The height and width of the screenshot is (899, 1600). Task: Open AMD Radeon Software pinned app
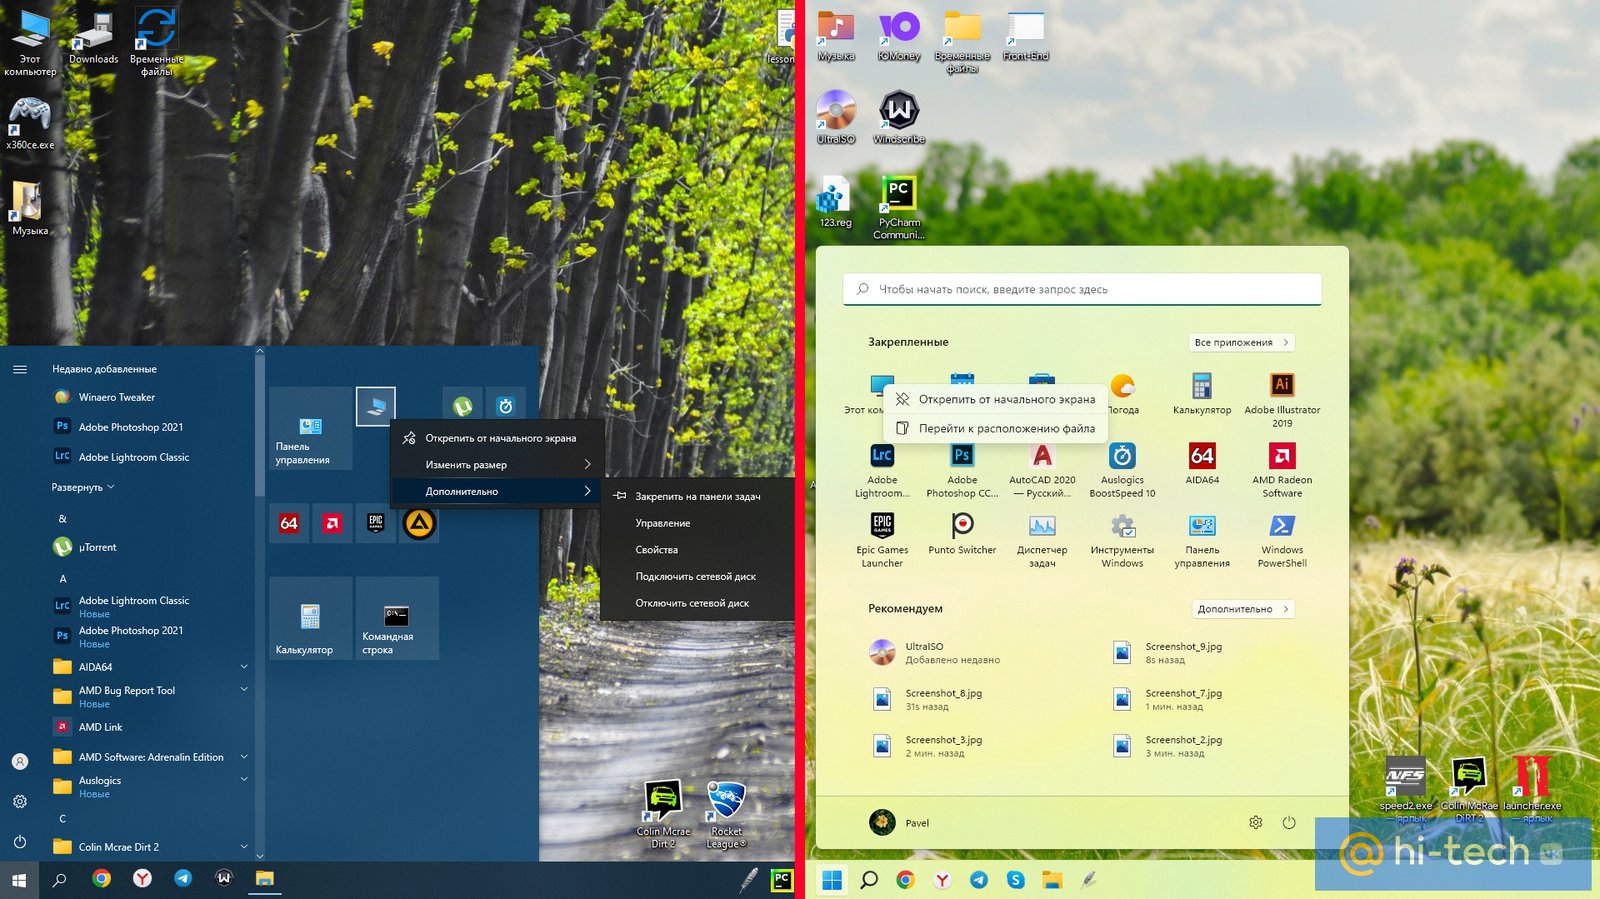tap(1282, 470)
